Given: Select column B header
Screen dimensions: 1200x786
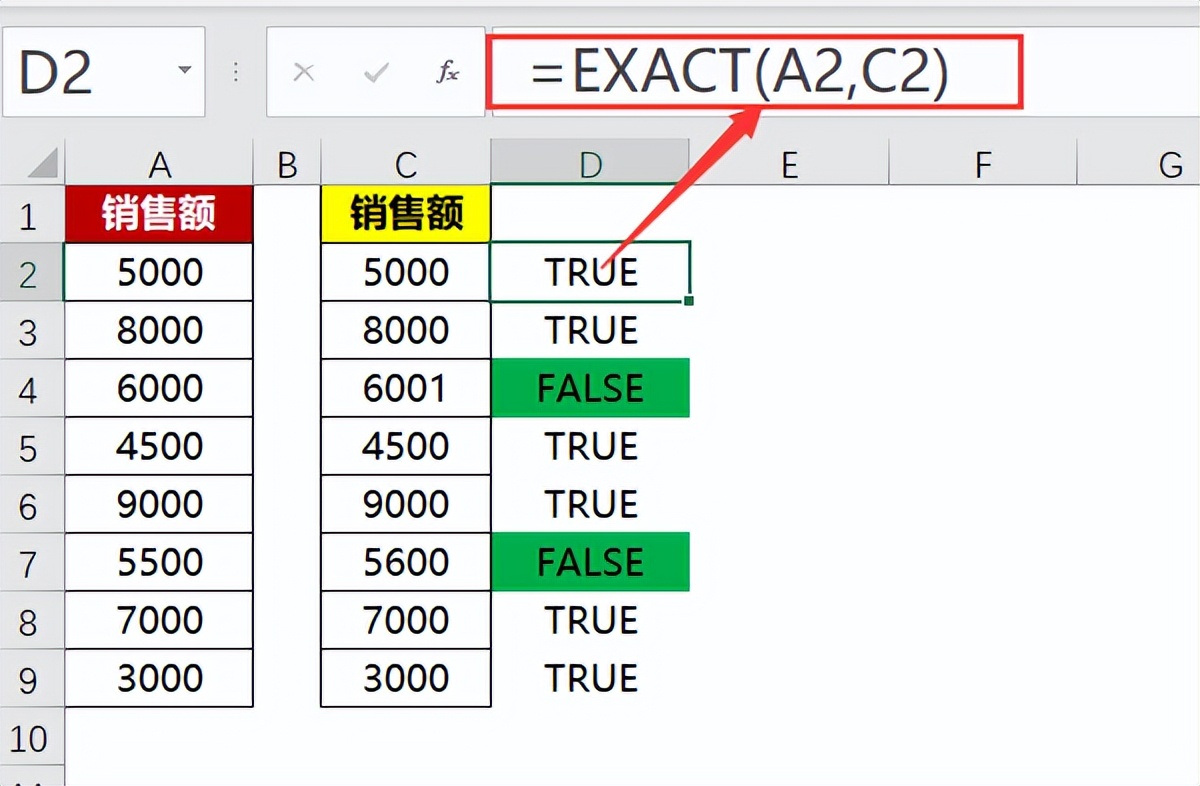Looking at the screenshot, I should (x=287, y=162).
